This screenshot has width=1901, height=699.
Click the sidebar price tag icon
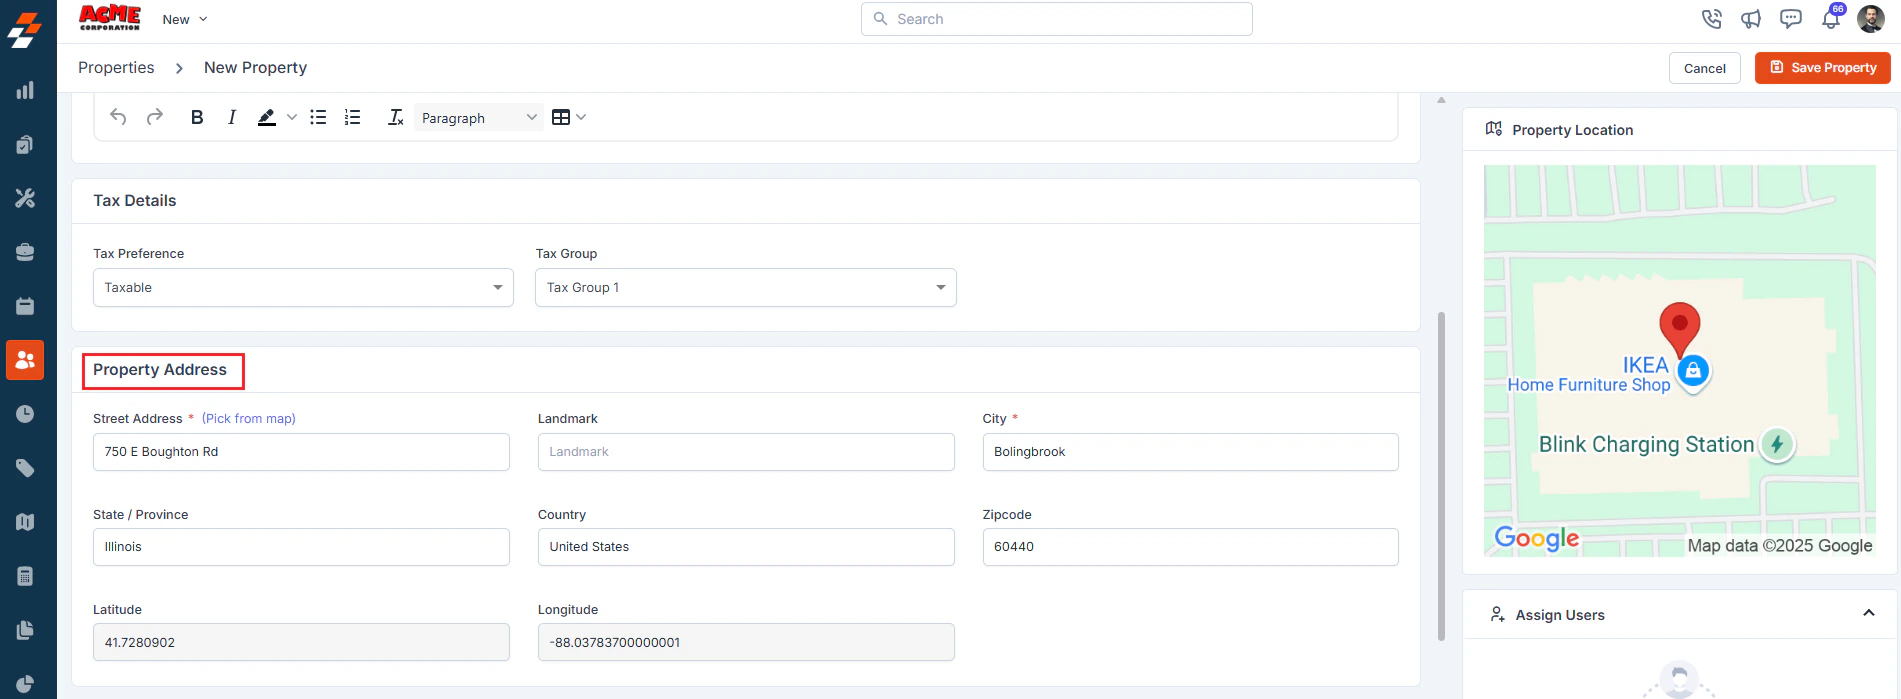[x=25, y=468]
